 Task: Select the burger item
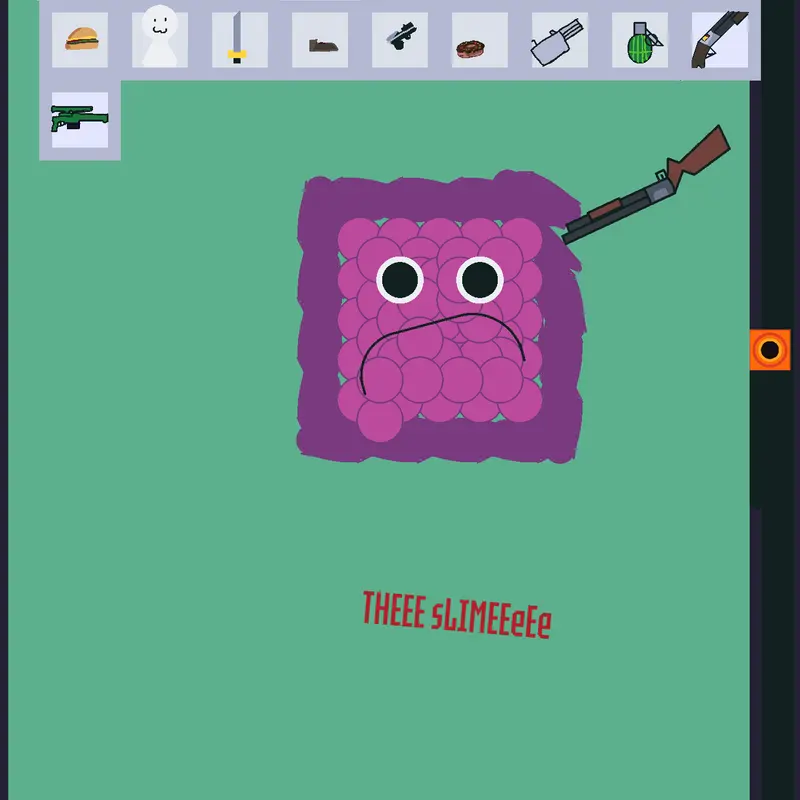tap(80, 40)
